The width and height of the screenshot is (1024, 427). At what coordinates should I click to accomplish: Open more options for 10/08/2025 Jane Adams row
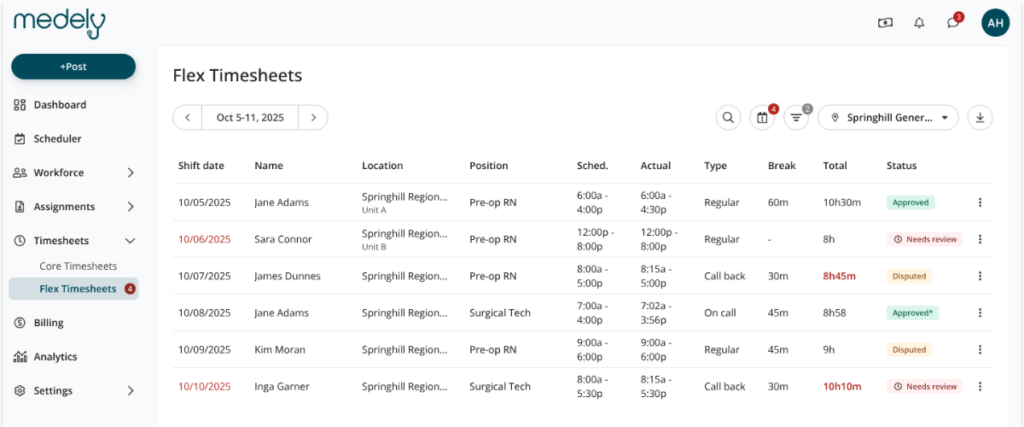click(x=980, y=313)
